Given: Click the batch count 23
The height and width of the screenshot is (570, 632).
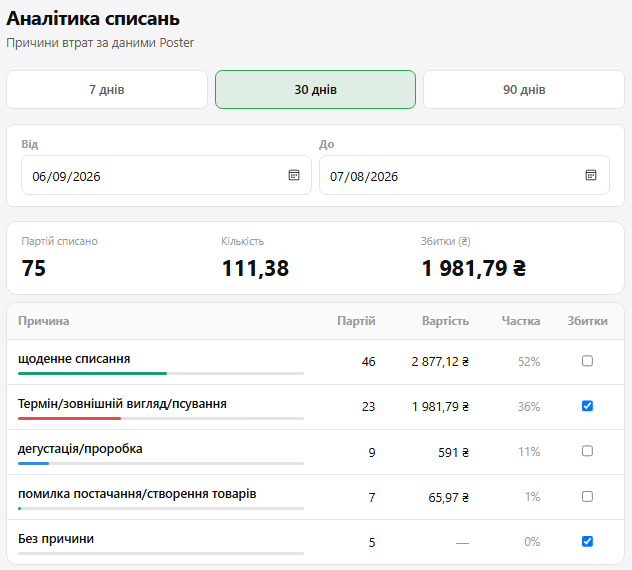Looking at the screenshot, I should click(x=368, y=407).
